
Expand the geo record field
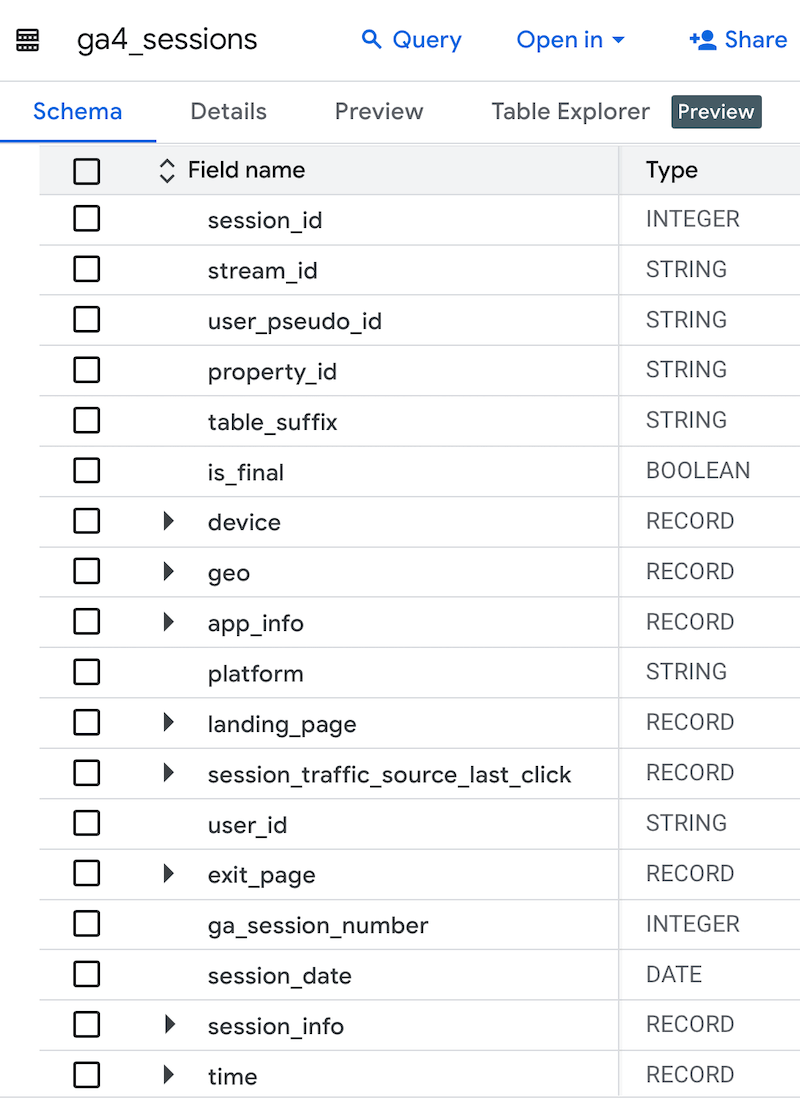tap(166, 571)
